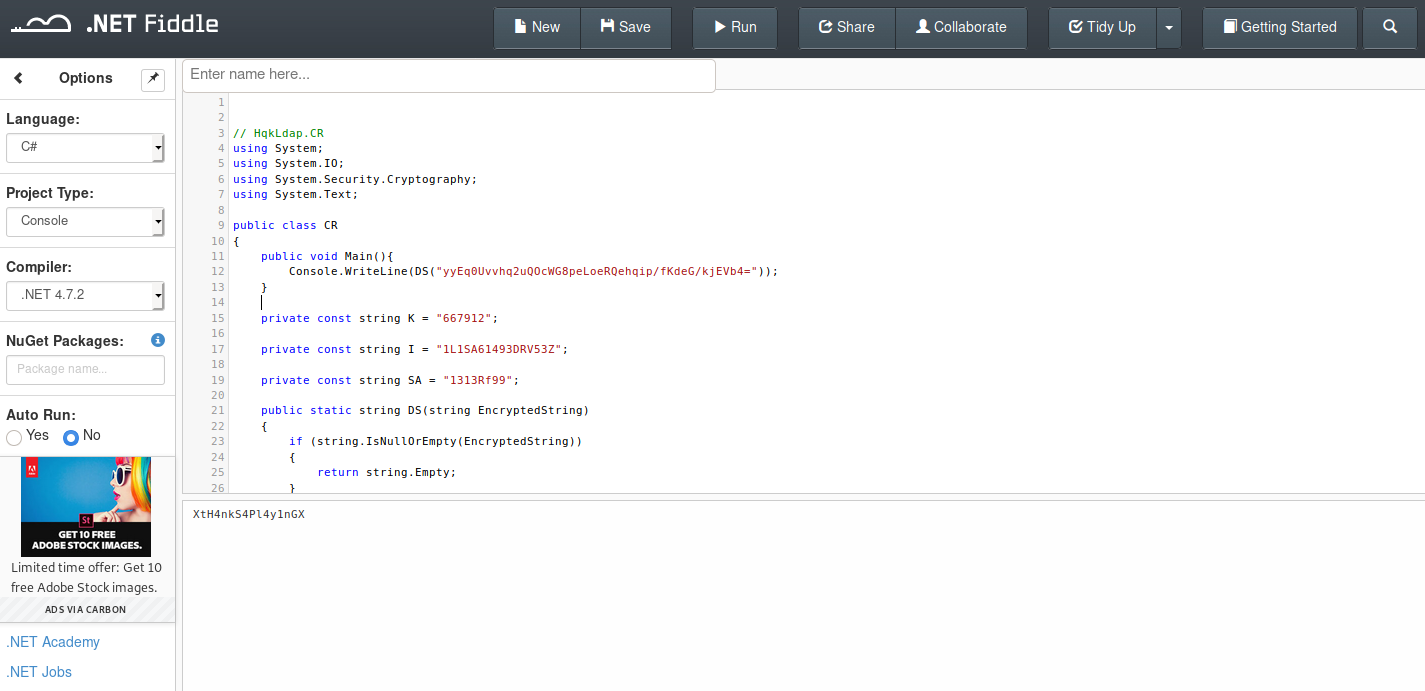The width and height of the screenshot is (1425, 691).
Task: Open the Compiler dropdown showing .NET 4.7.2
Action: [85, 295]
